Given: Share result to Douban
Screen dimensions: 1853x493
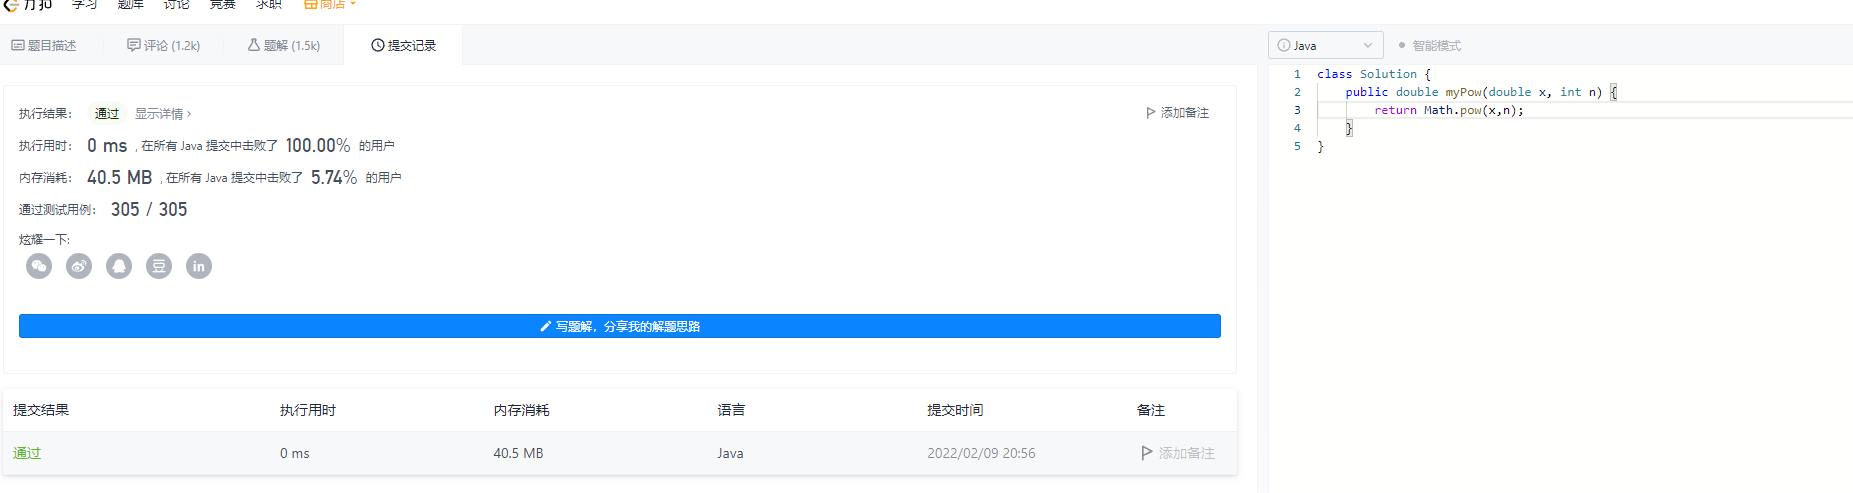Looking at the screenshot, I should 159,266.
